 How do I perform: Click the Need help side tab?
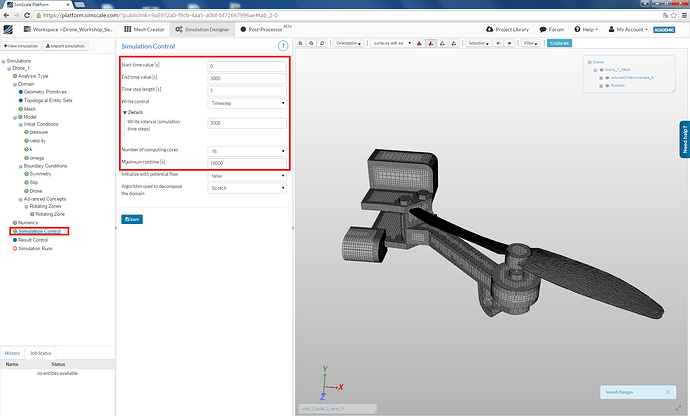pyautogui.click(x=684, y=139)
